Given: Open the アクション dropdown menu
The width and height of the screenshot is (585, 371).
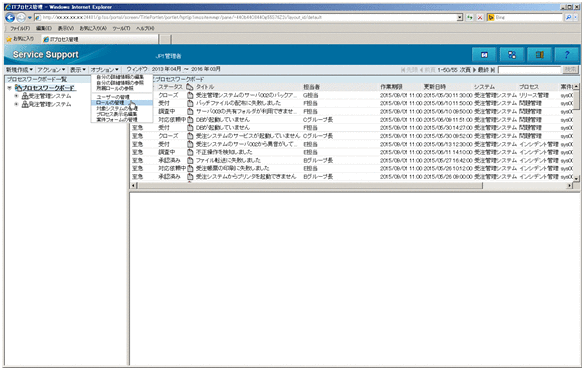Looking at the screenshot, I should tap(51, 70).
